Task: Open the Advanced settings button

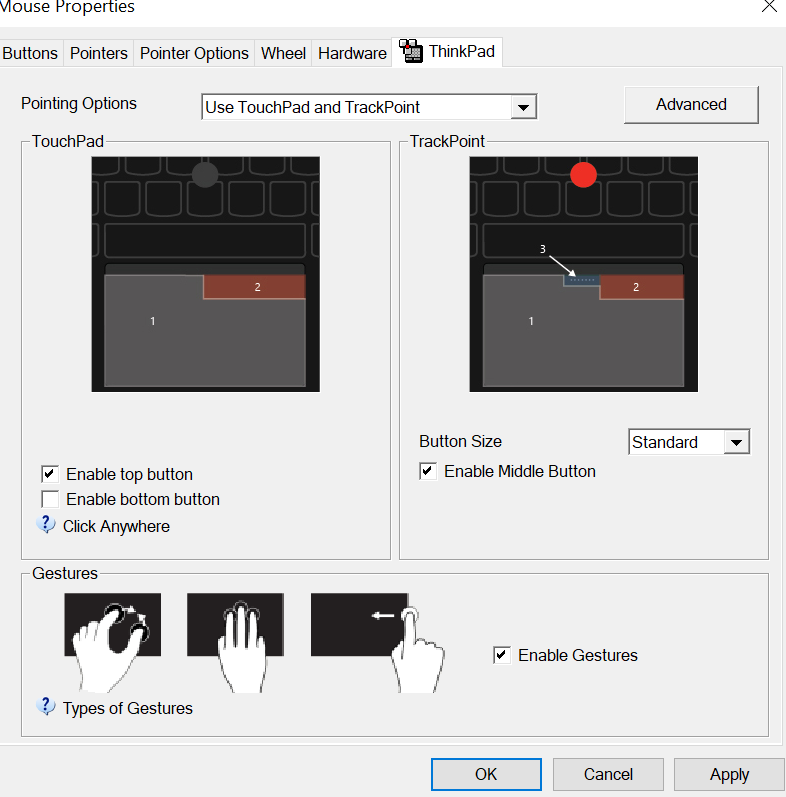Action: [x=691, y=105]
